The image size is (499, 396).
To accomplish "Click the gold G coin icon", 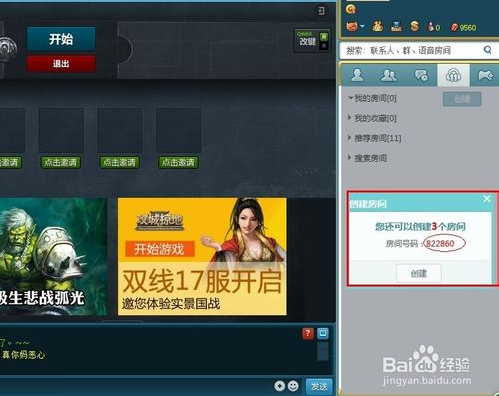I will 351,9.
